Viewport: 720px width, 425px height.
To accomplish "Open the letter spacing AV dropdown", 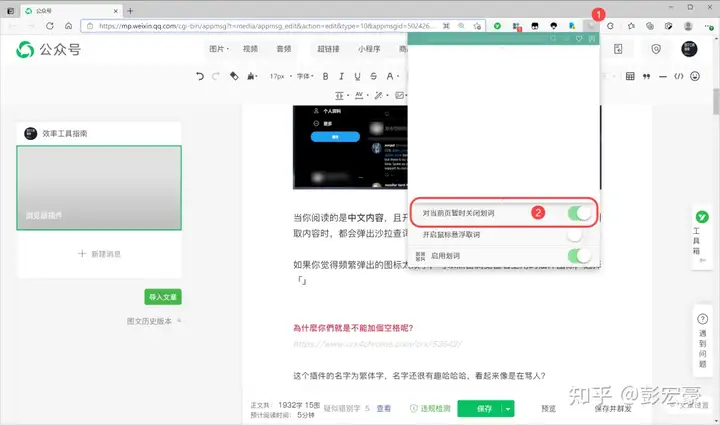I will 361,95.
